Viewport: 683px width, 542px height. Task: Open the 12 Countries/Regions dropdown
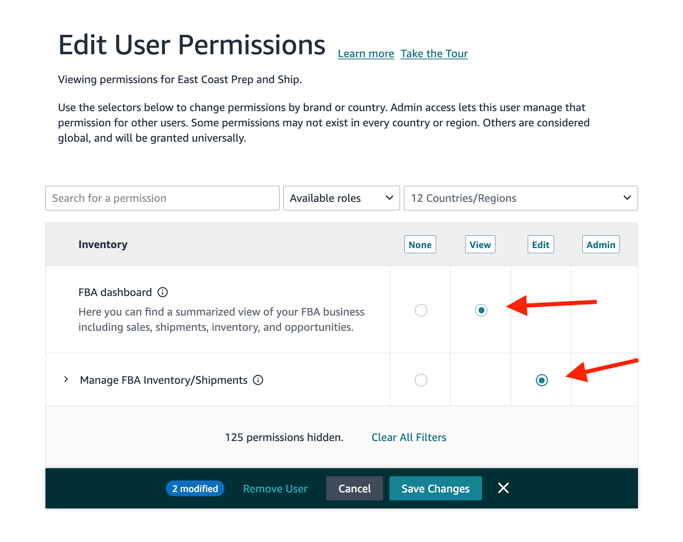click(520, 198)
